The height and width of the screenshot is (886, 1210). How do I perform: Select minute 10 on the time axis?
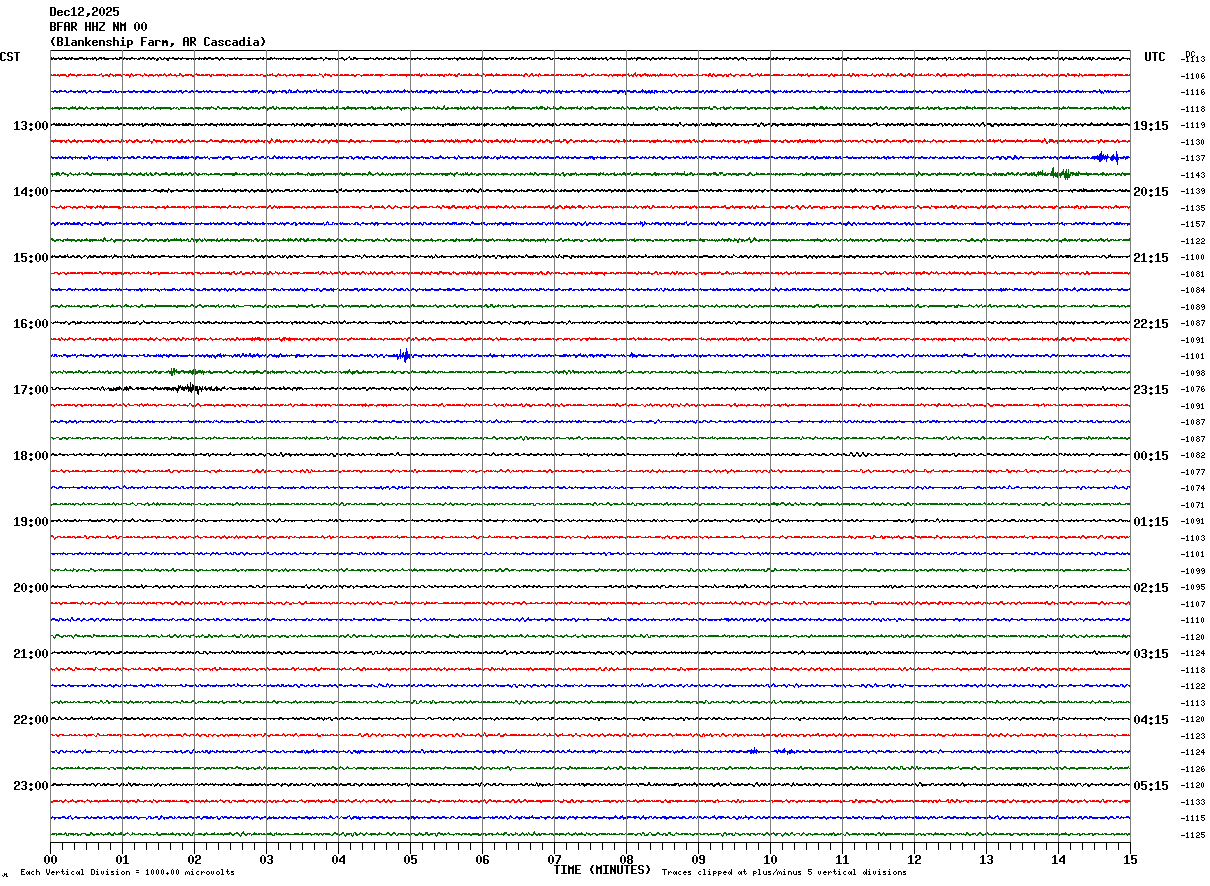tap(770, 859)
